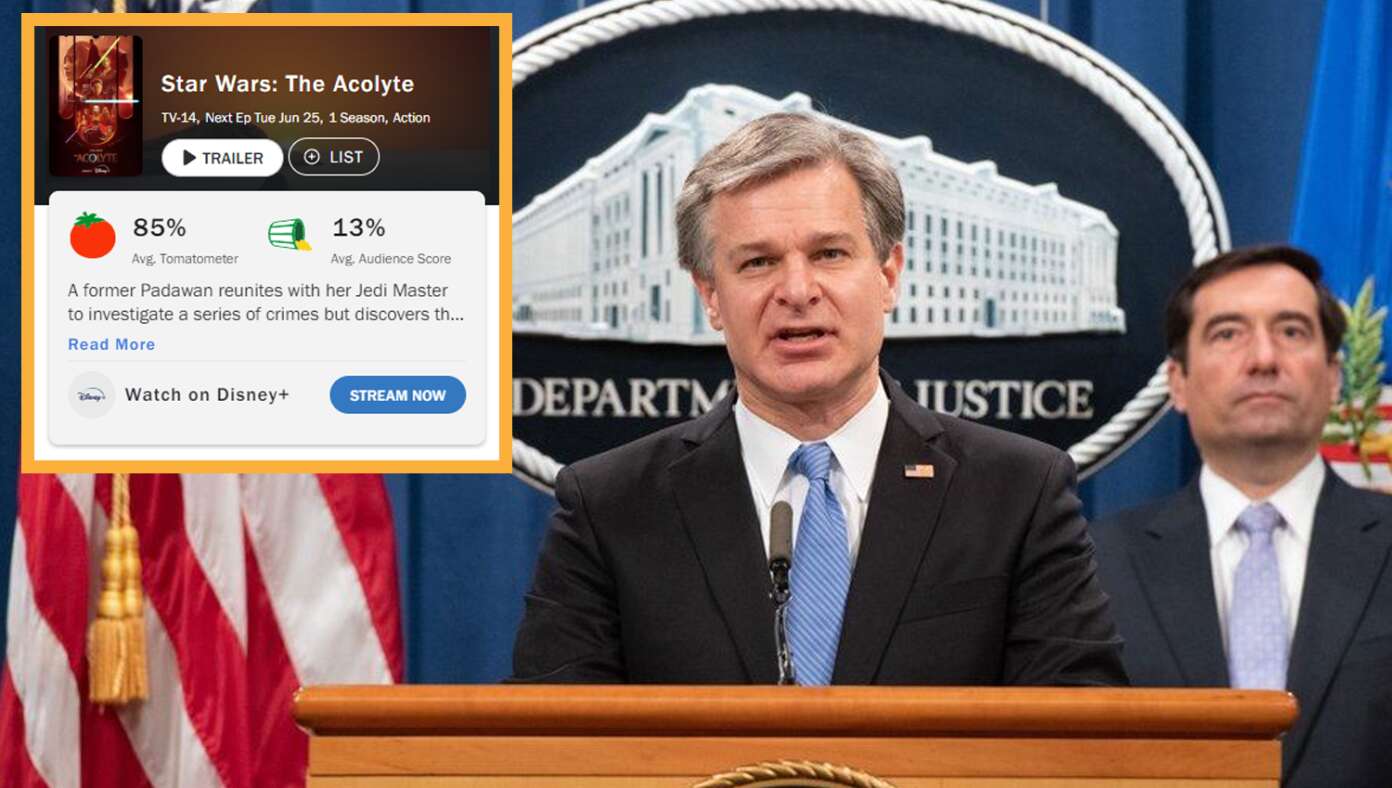Open the Read More link

tap(111, 344)
